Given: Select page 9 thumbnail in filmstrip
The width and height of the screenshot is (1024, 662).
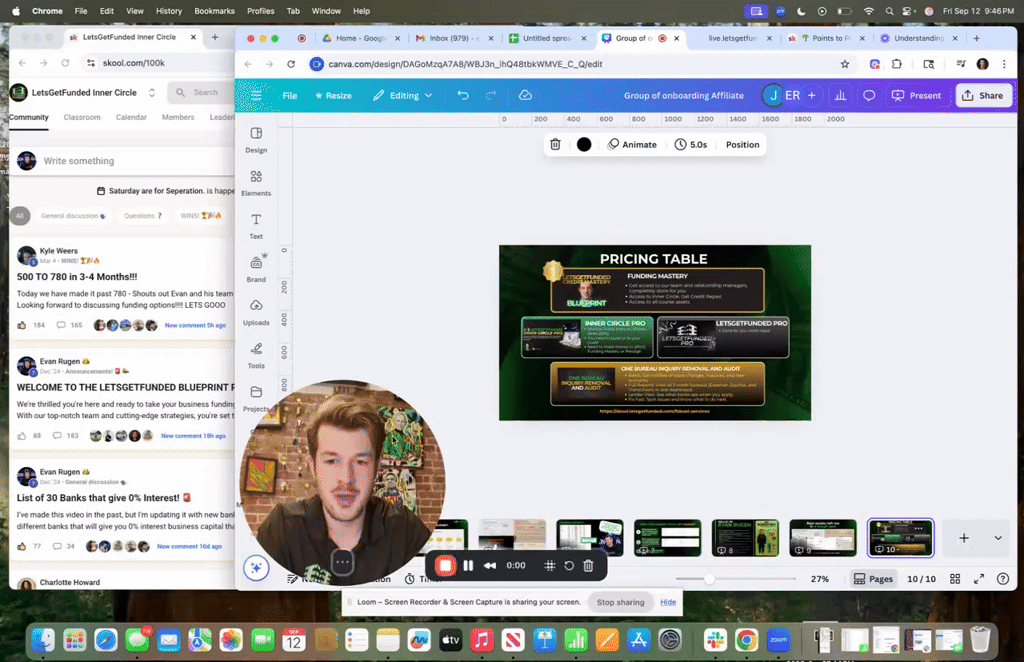Looking at the screenshot, I should click(x=823, y=538).
